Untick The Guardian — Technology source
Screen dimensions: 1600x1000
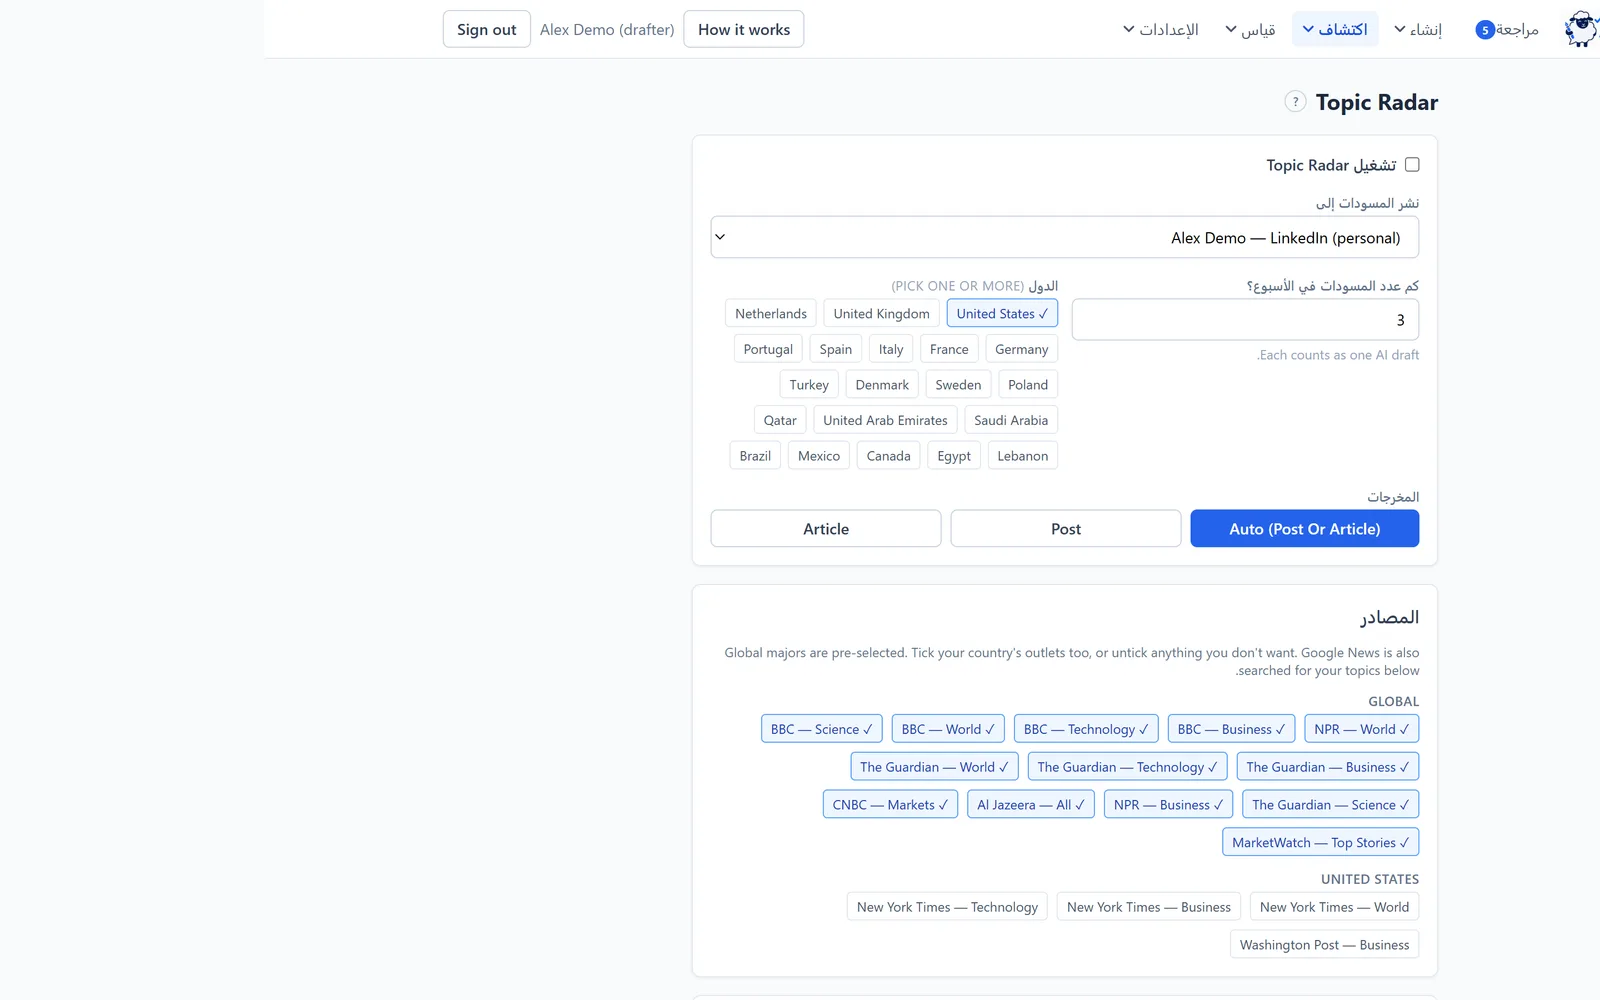1128,767
